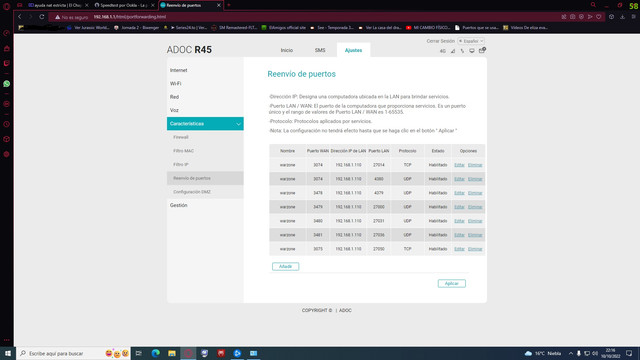The image size is (640, 360).
Task: Click the Aplicar button
Action: tap(451, 283)
